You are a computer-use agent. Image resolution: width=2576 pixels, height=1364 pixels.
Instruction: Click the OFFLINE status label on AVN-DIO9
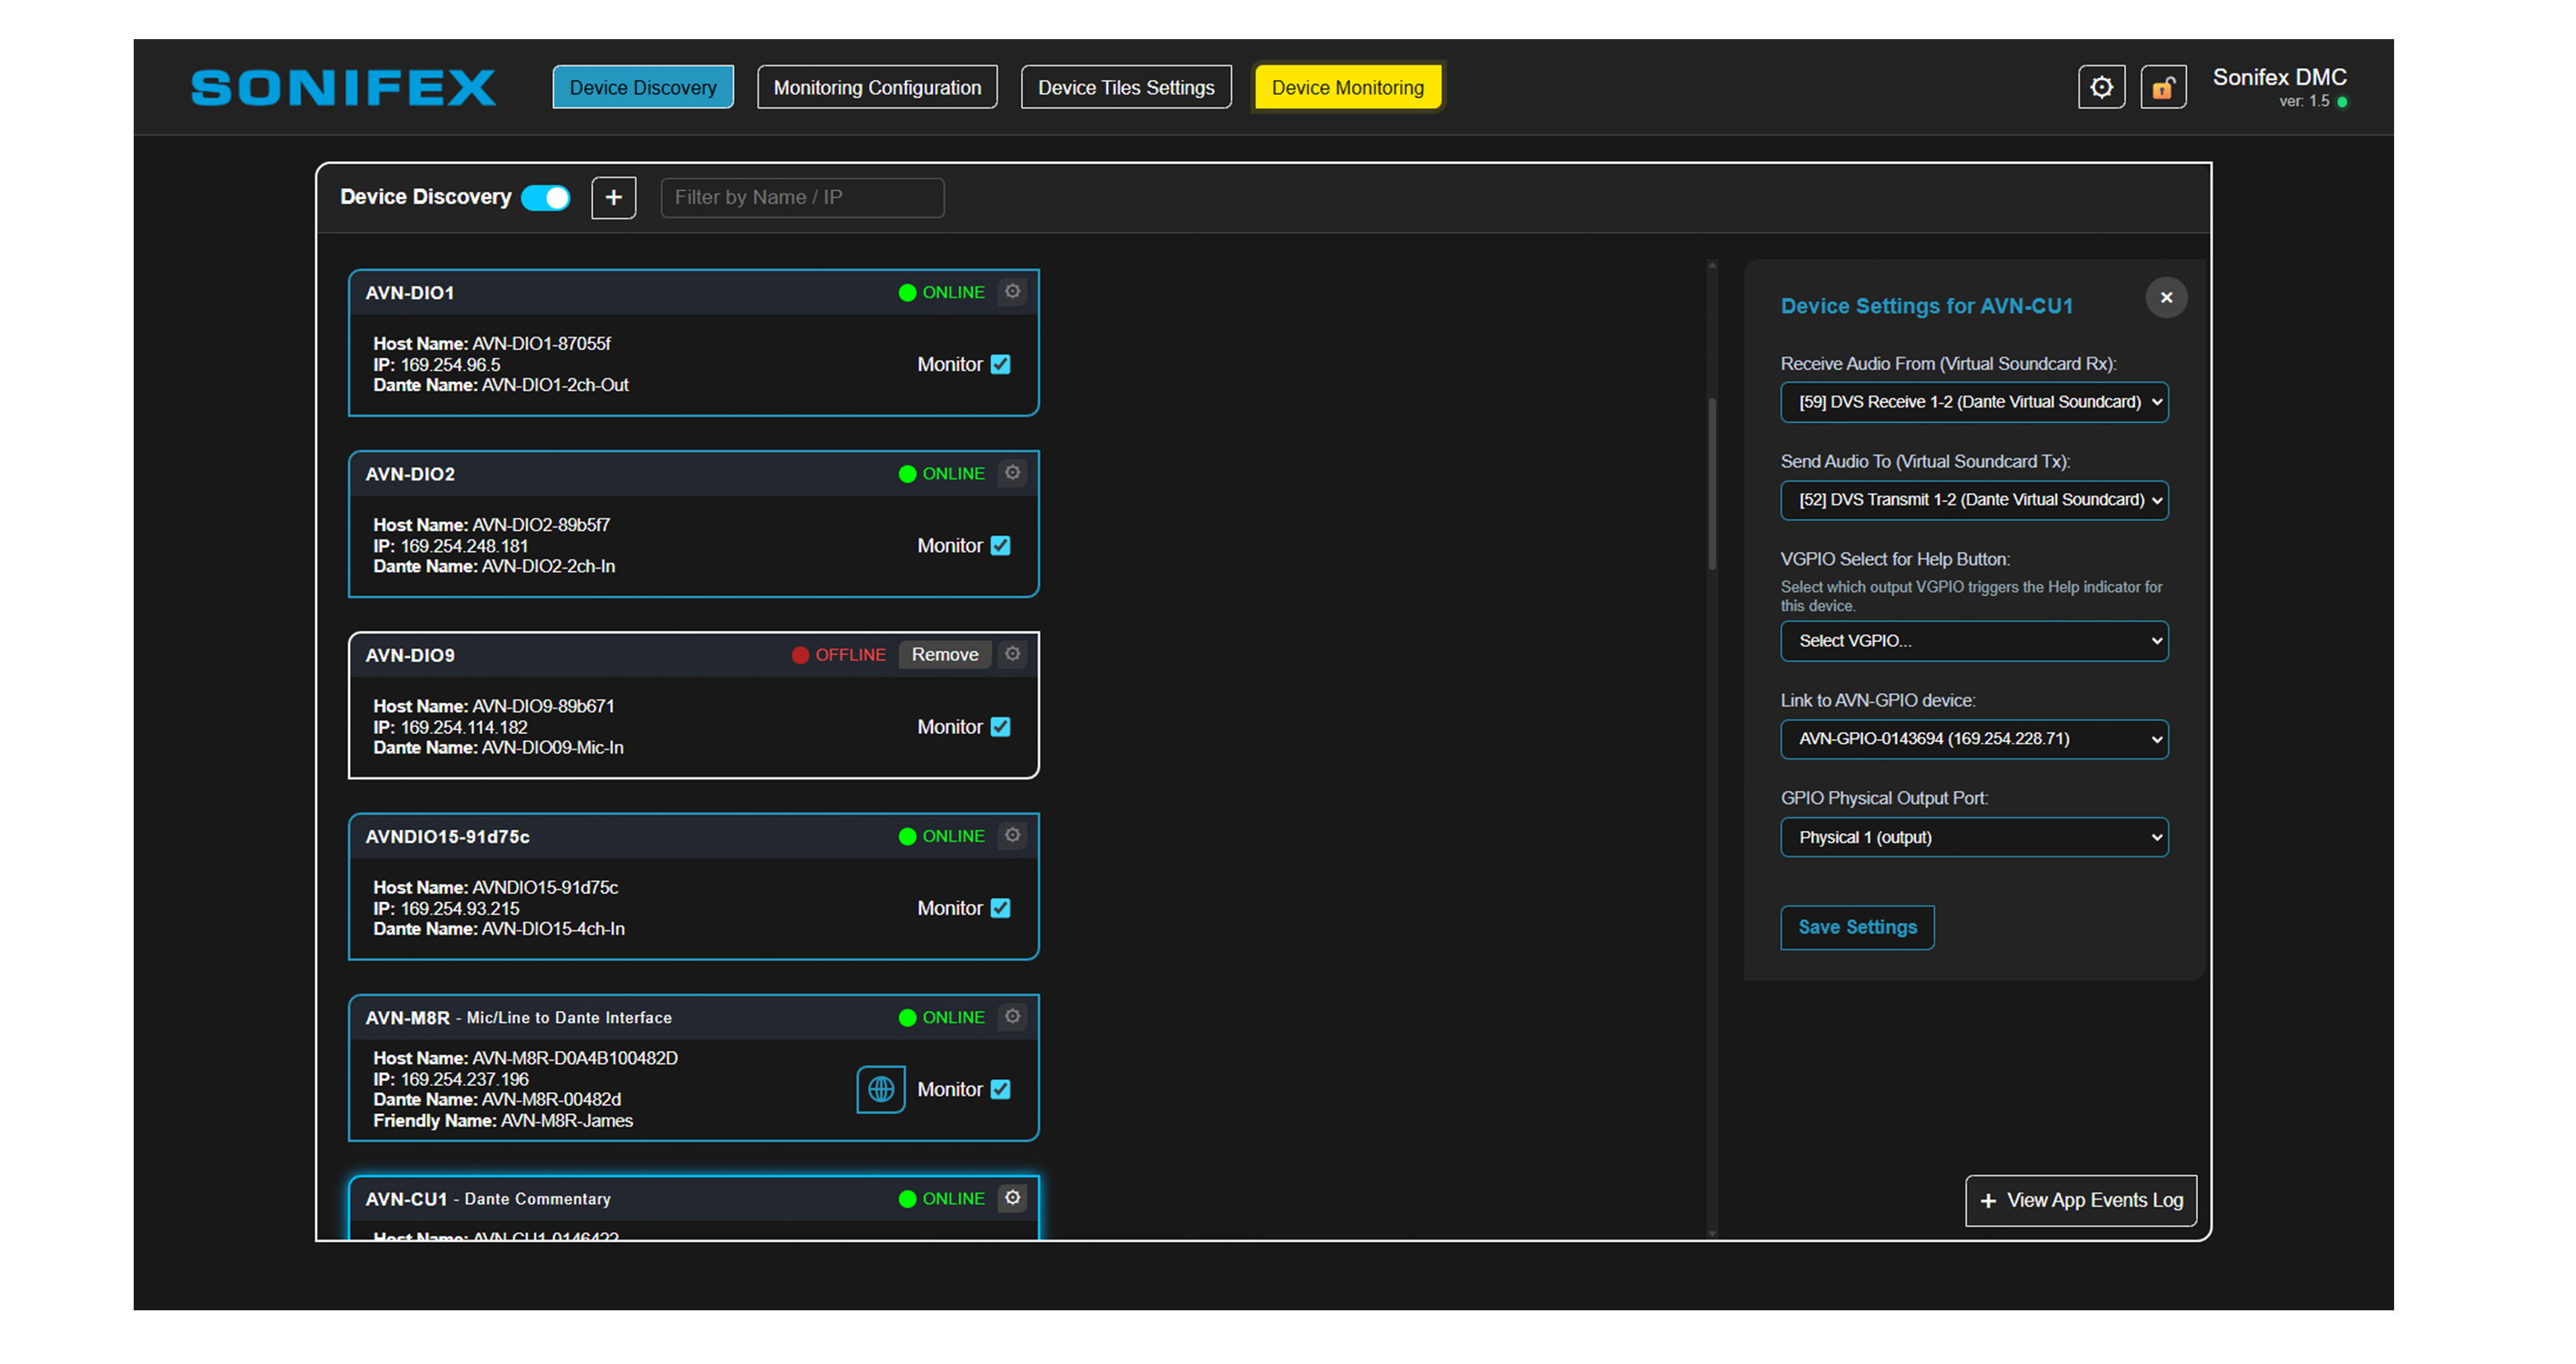[x=850, y=655]
